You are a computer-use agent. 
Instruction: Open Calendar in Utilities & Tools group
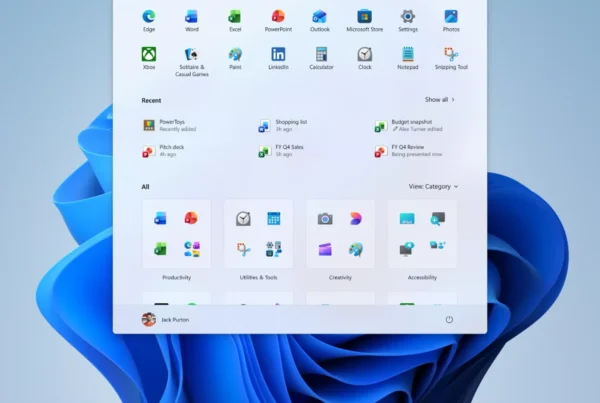[274, 219]
